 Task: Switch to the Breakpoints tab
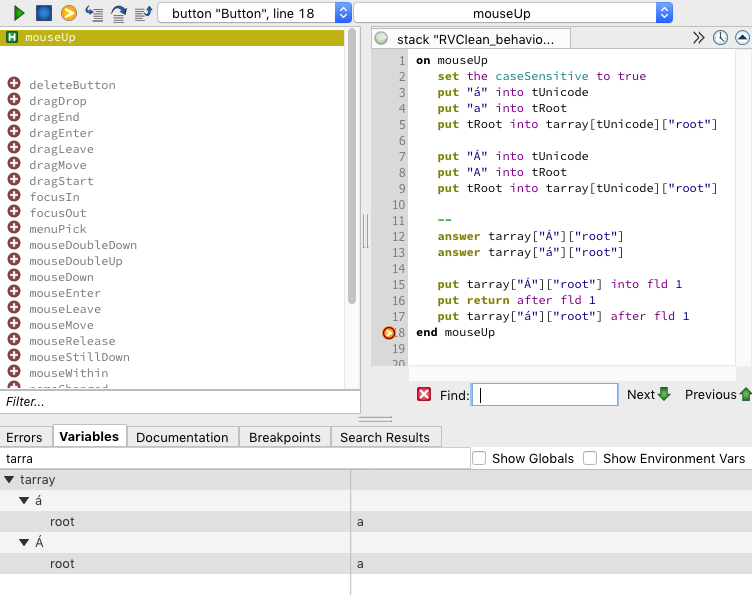tap(284, 437)
